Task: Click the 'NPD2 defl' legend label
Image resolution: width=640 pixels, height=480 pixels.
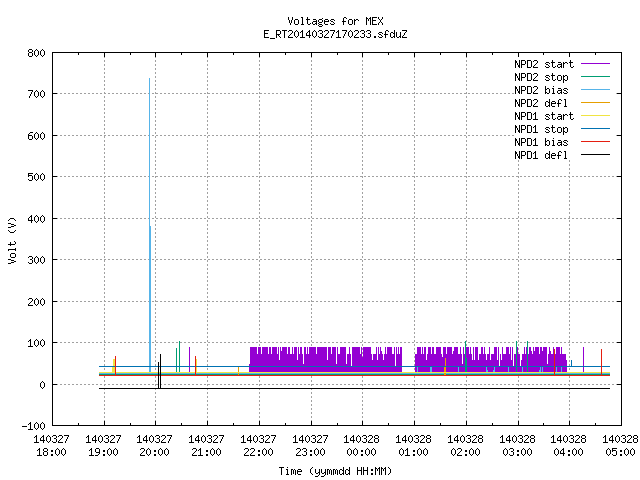Action: 541,103
